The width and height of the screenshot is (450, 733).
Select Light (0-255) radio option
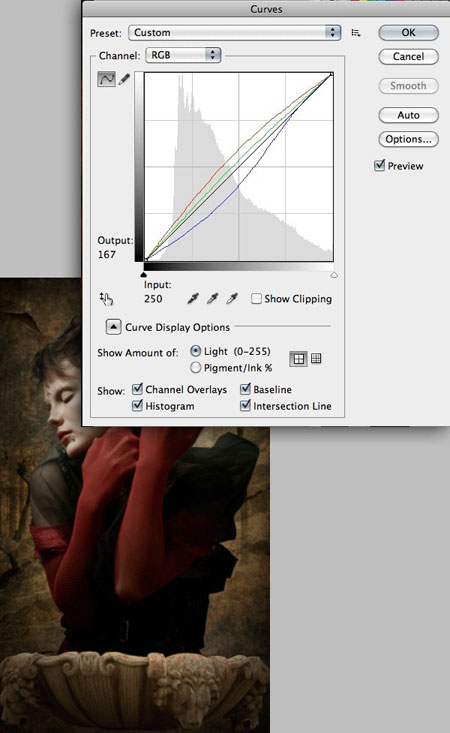(x=196, y=351)
